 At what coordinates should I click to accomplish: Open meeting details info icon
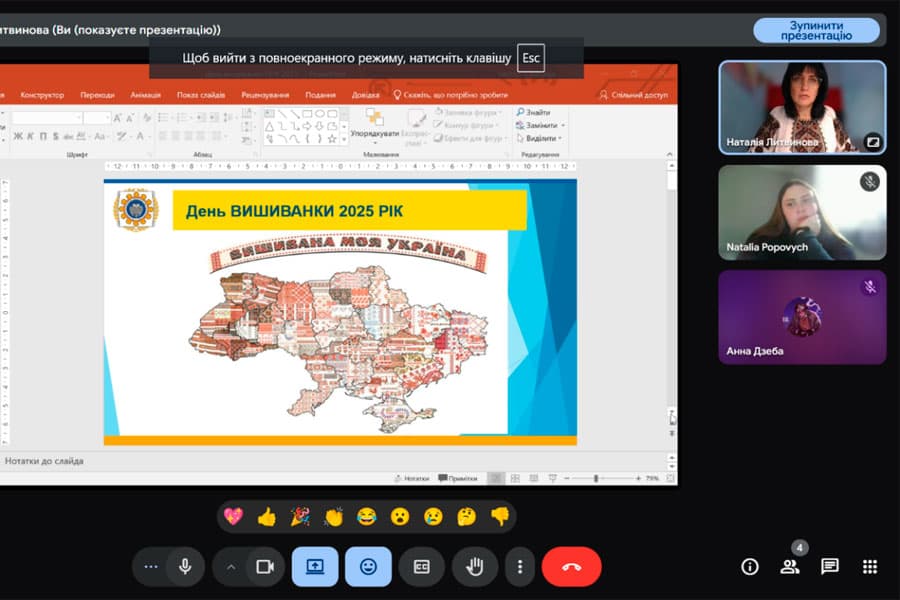click(750, 566)
